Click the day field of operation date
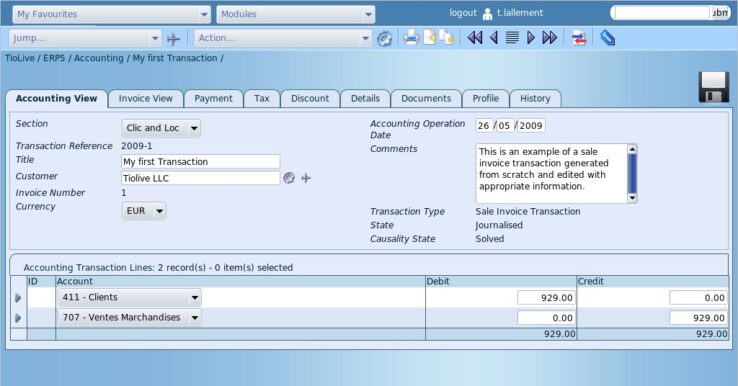 pyautogui.click(x=484, y=126)
